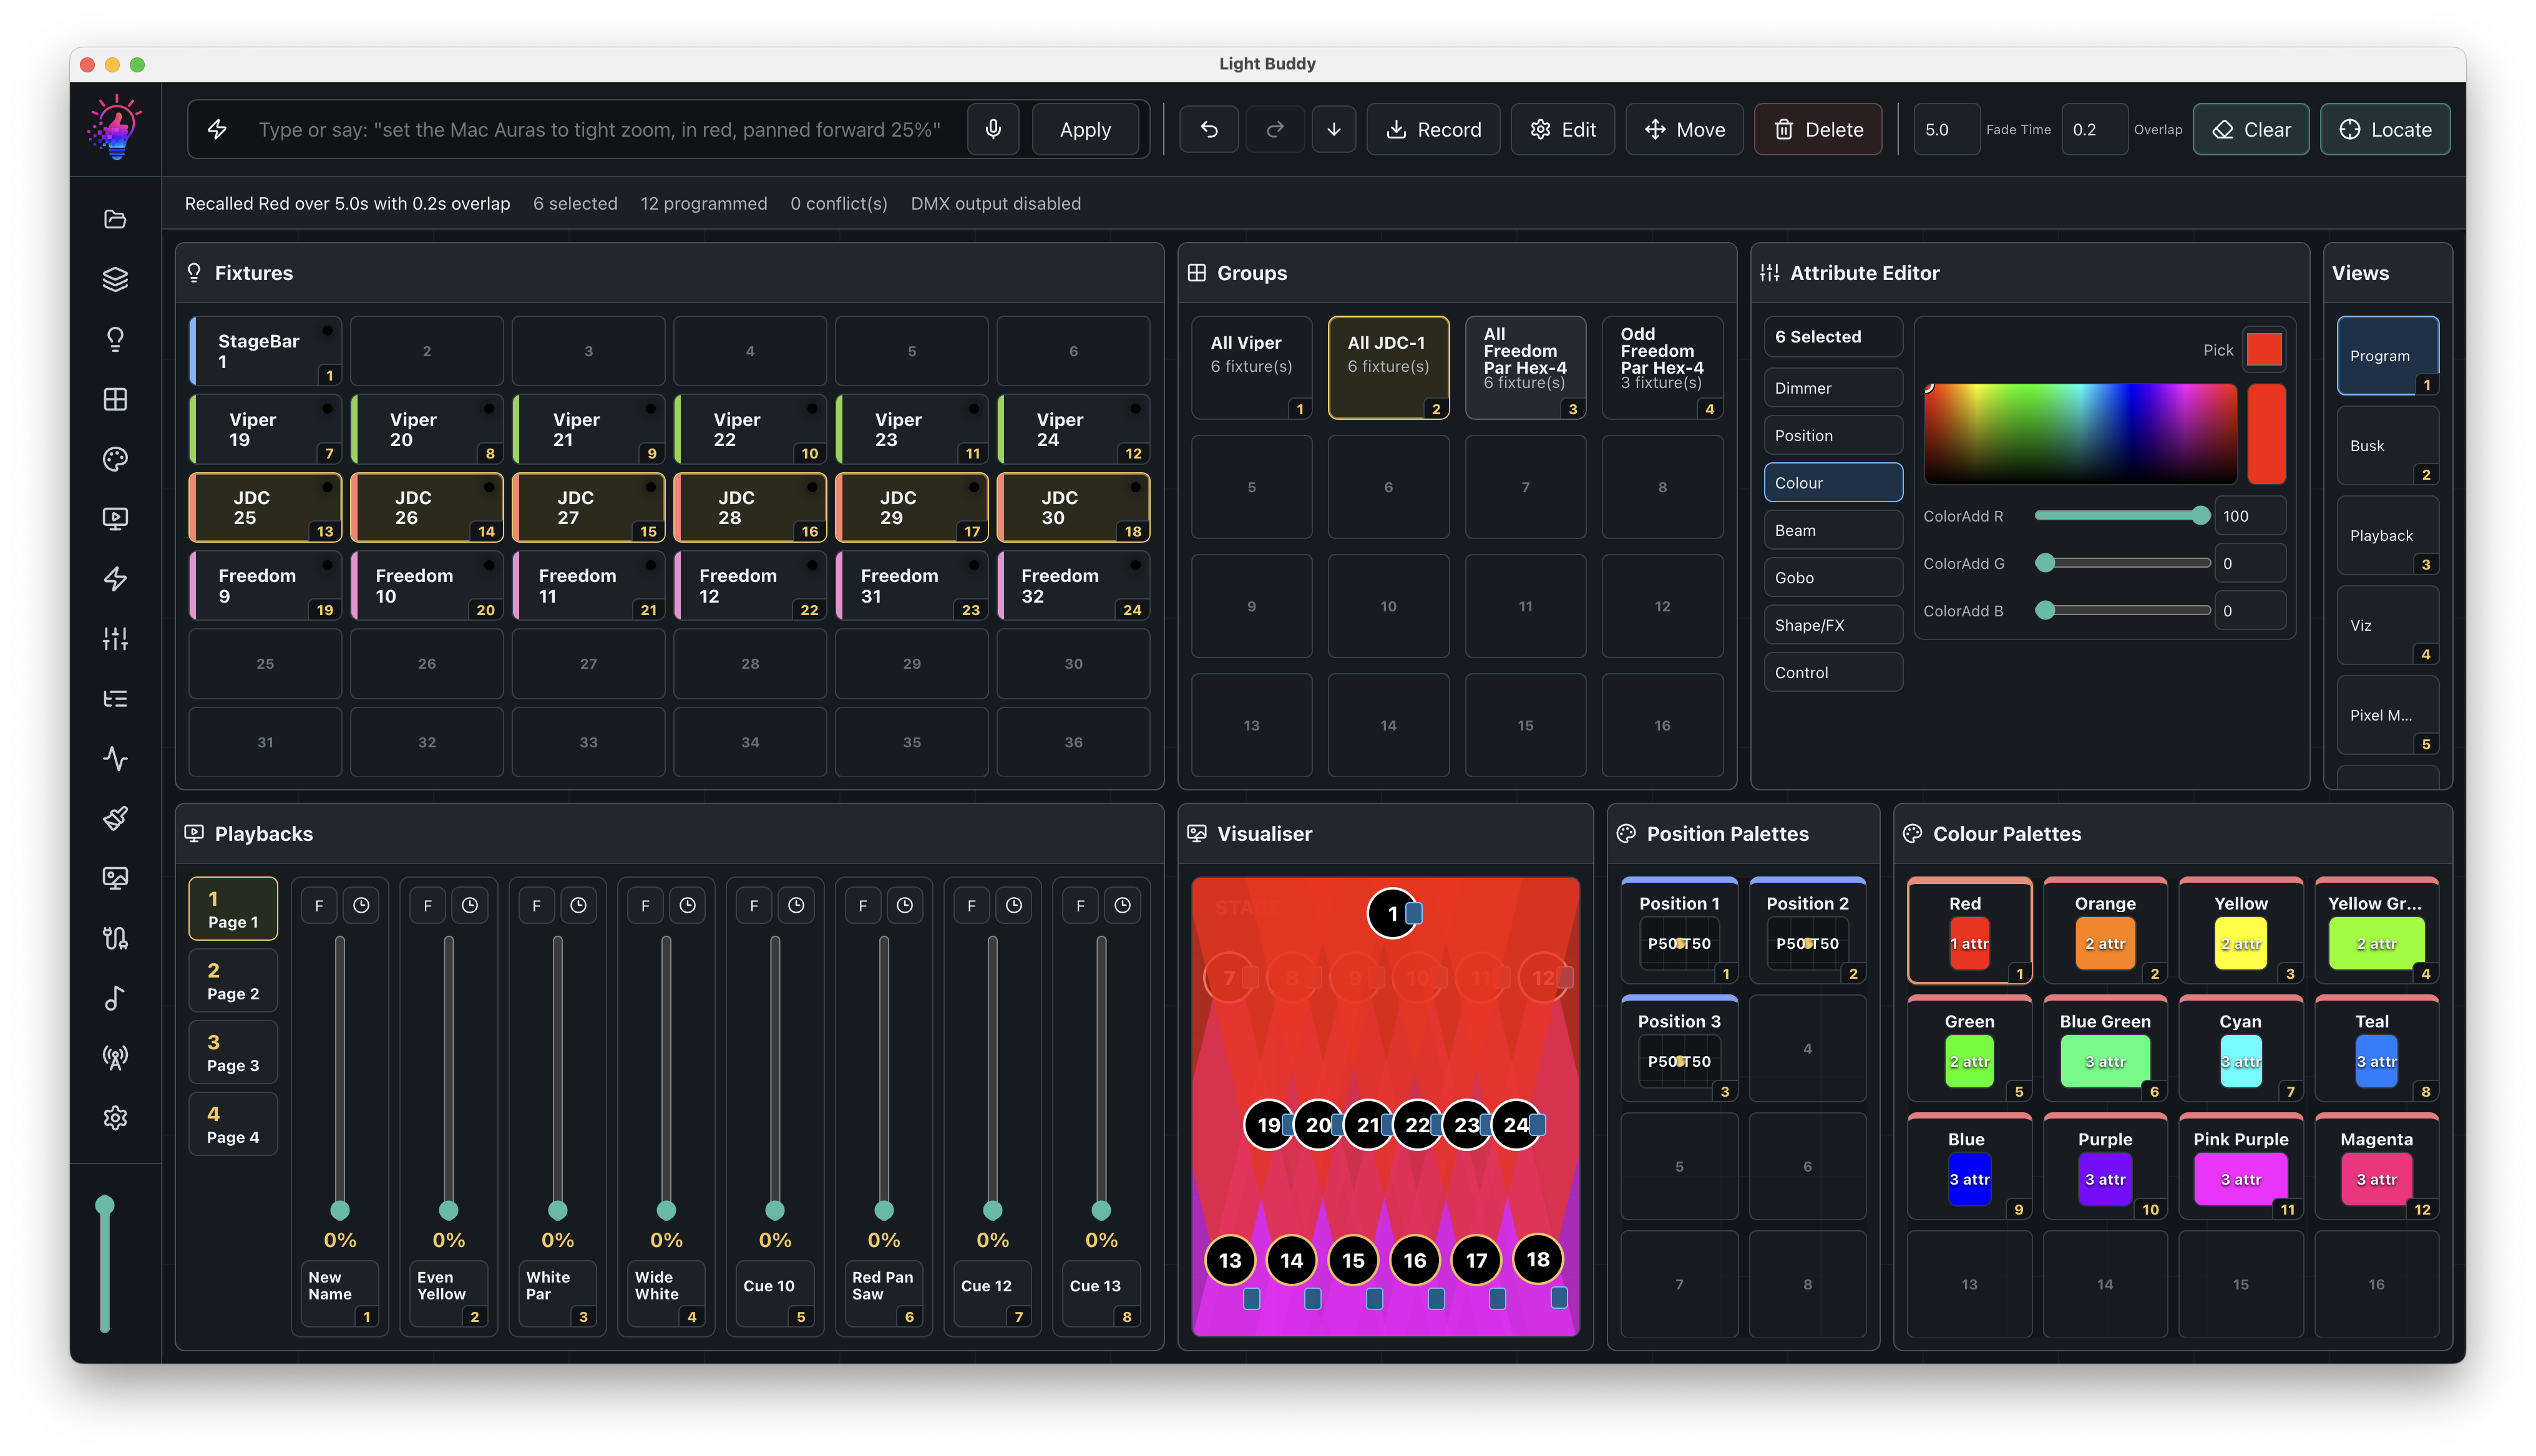Screen dimensions: 2536x1456
Task: Switch to the Beam attribute tab
Action: (x=1832, y=530)
